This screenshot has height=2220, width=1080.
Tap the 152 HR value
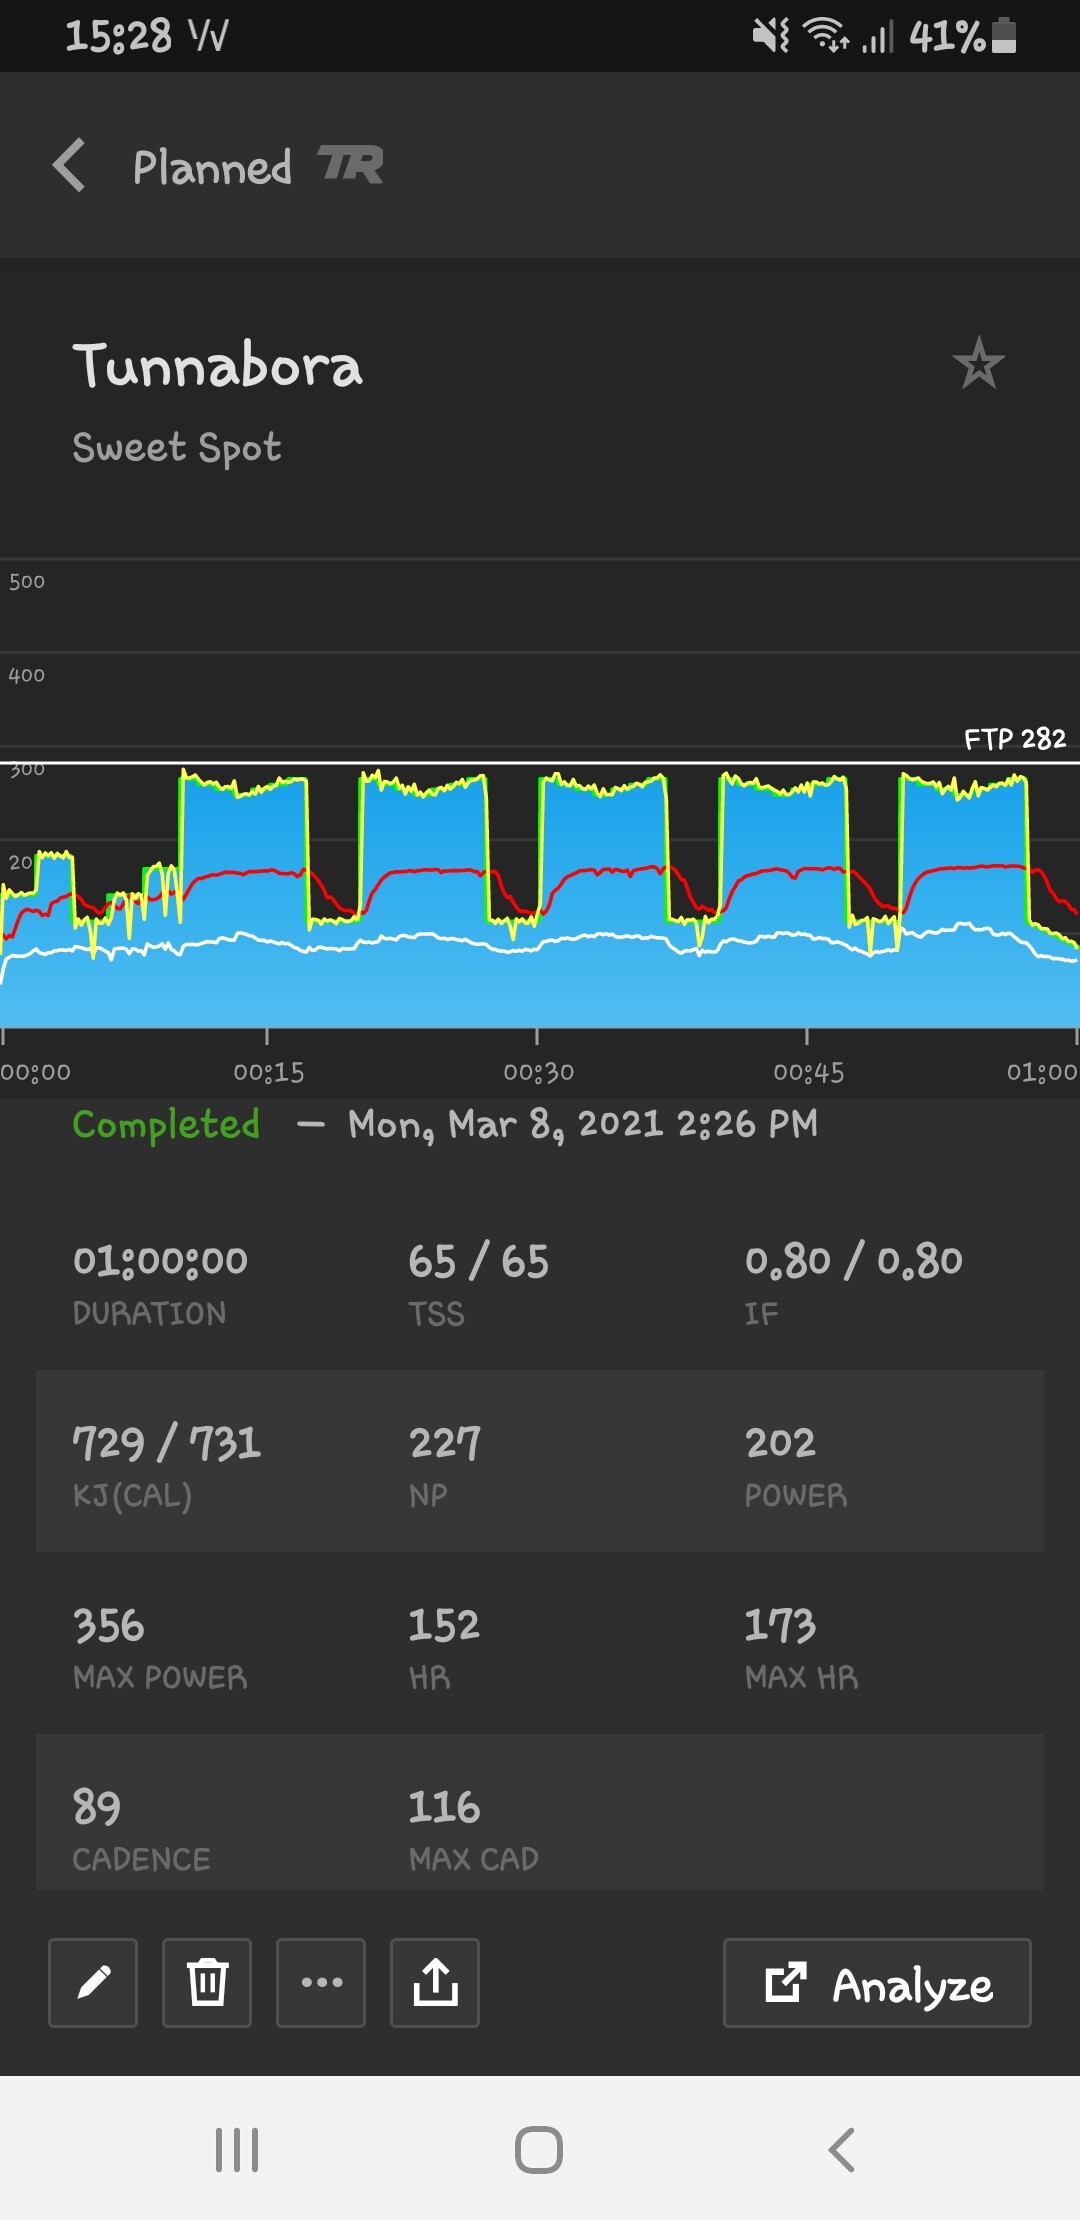click(x=444, y=1625)
